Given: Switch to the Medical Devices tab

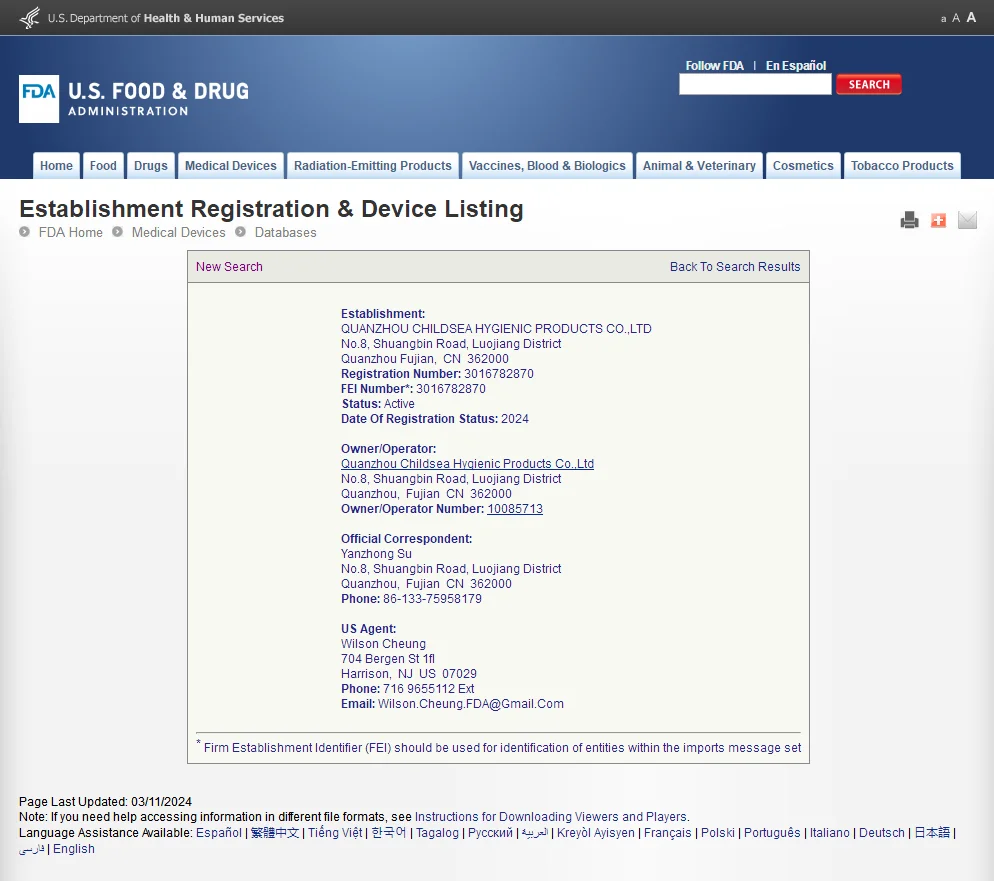Looking at the screenshot, I should [x=230, y=165].
